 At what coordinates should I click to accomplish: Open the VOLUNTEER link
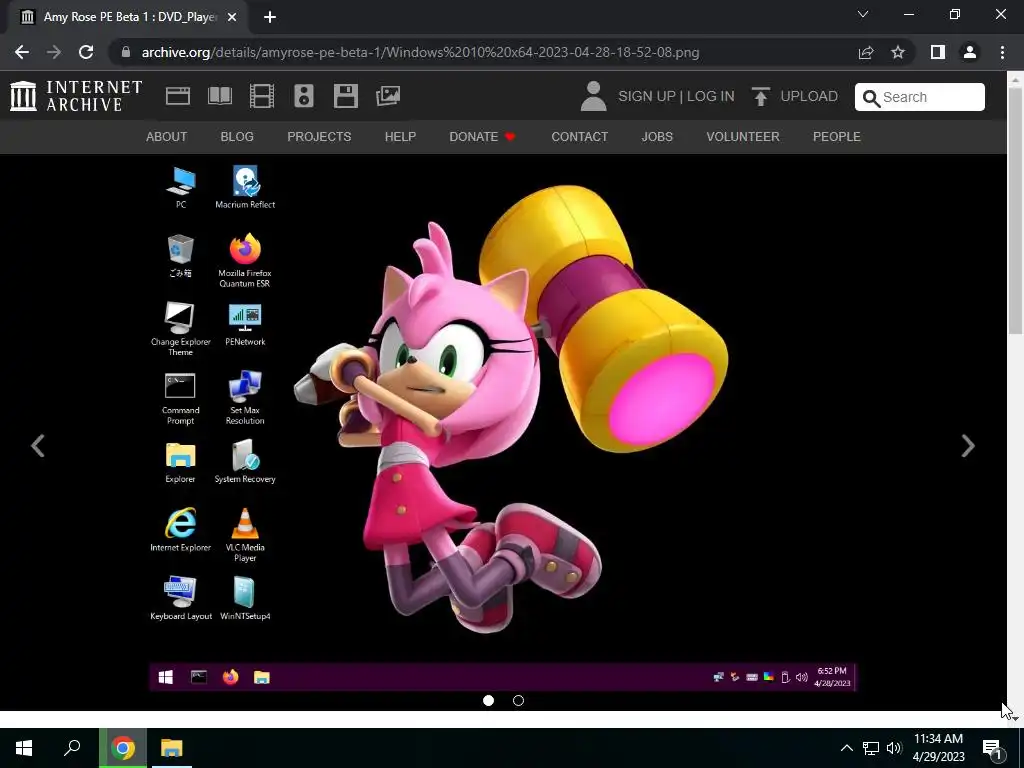tap(743, 136)
